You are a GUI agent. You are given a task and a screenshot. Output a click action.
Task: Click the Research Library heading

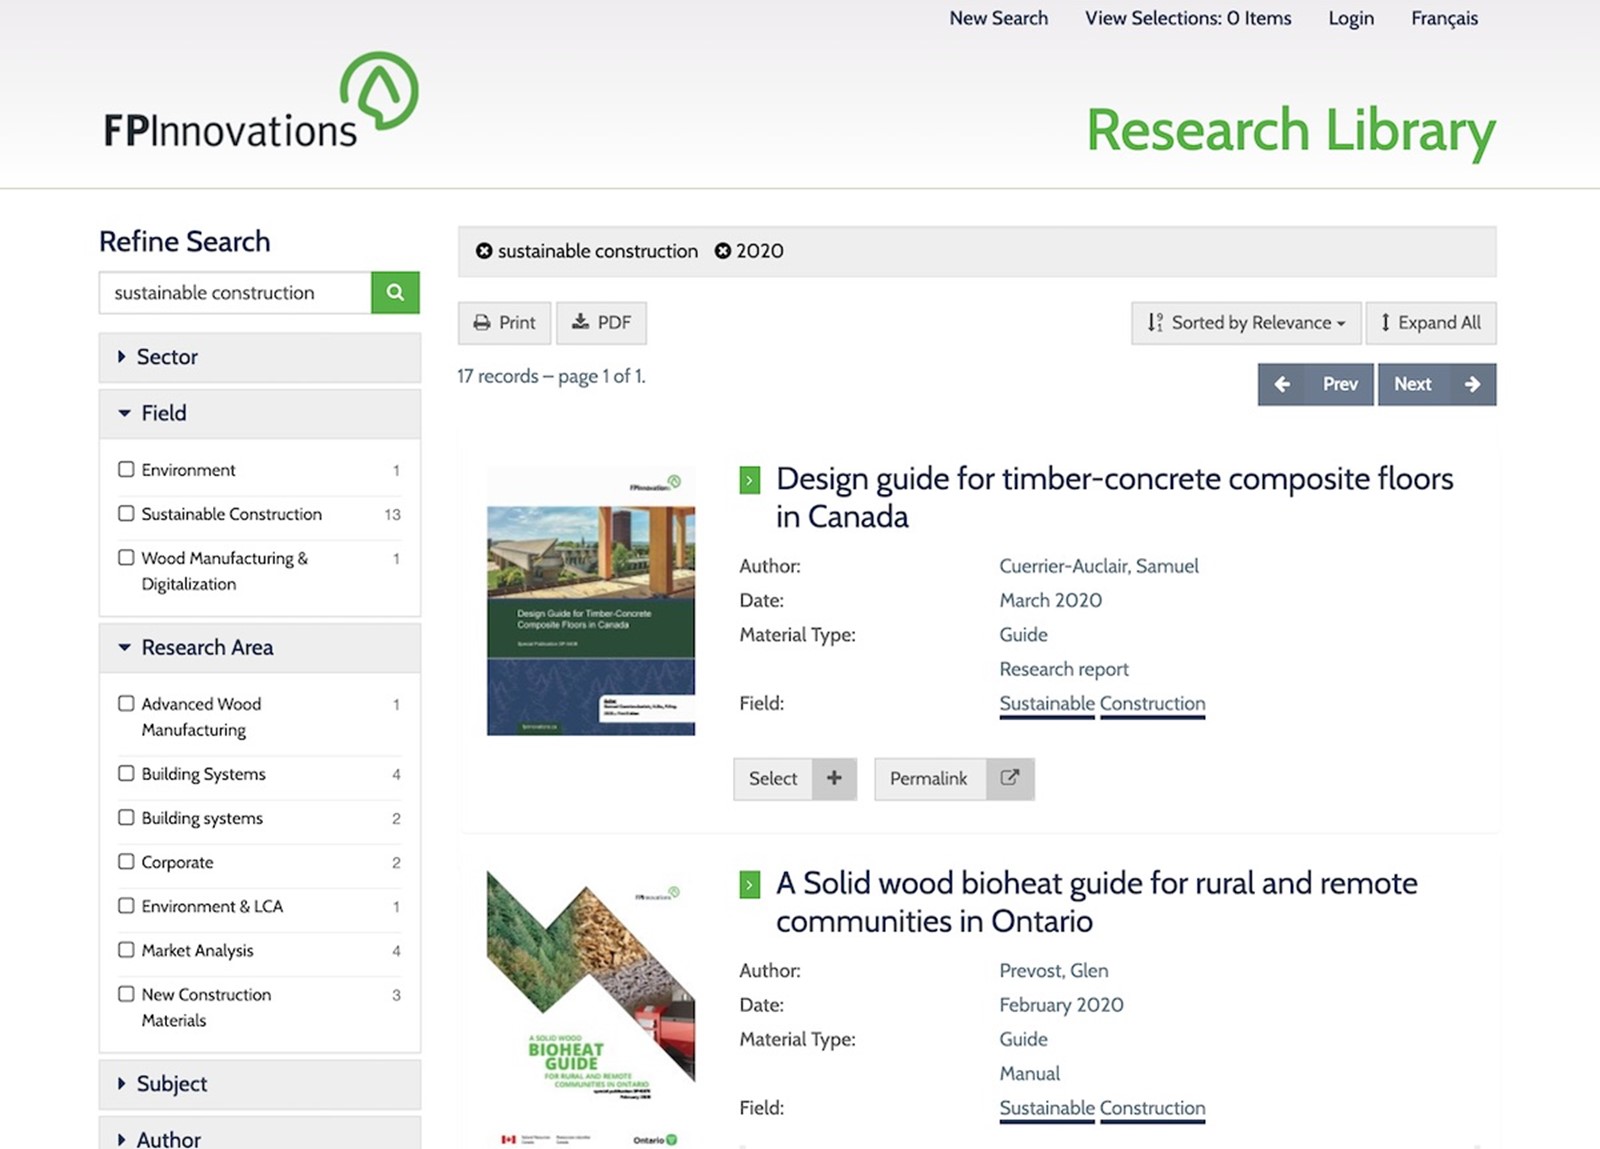coord(1291,131)
